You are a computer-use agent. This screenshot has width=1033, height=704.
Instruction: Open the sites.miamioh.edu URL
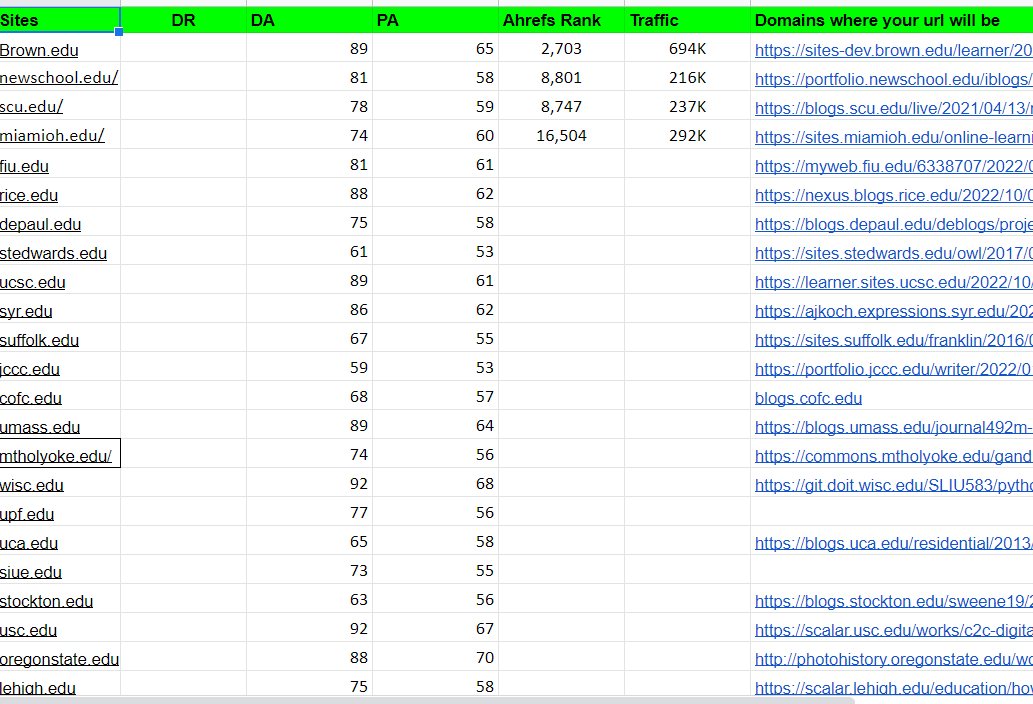[893, 137]
